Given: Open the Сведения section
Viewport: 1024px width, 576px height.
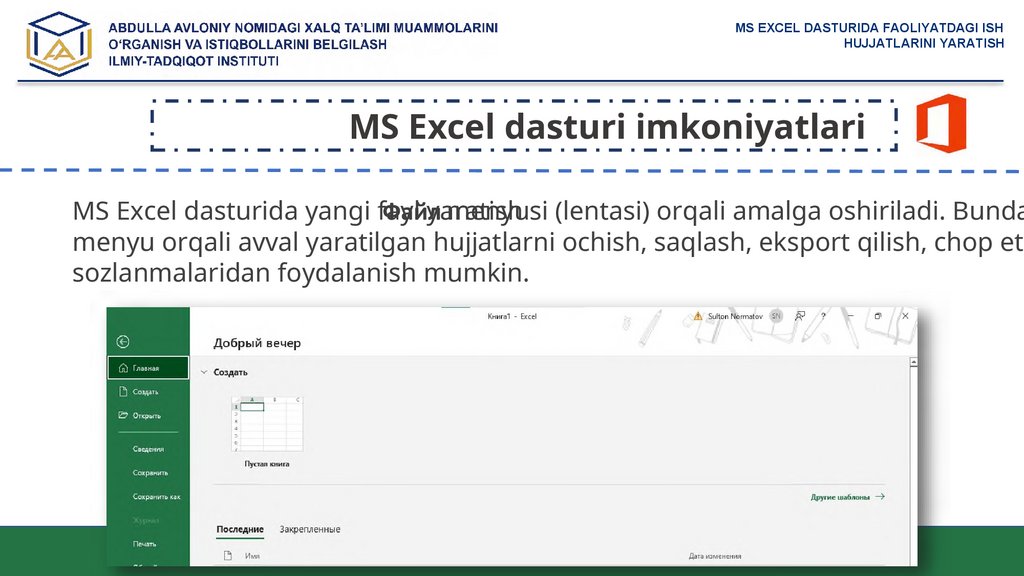Looking at the screenshot, I should tap(148, 449).
